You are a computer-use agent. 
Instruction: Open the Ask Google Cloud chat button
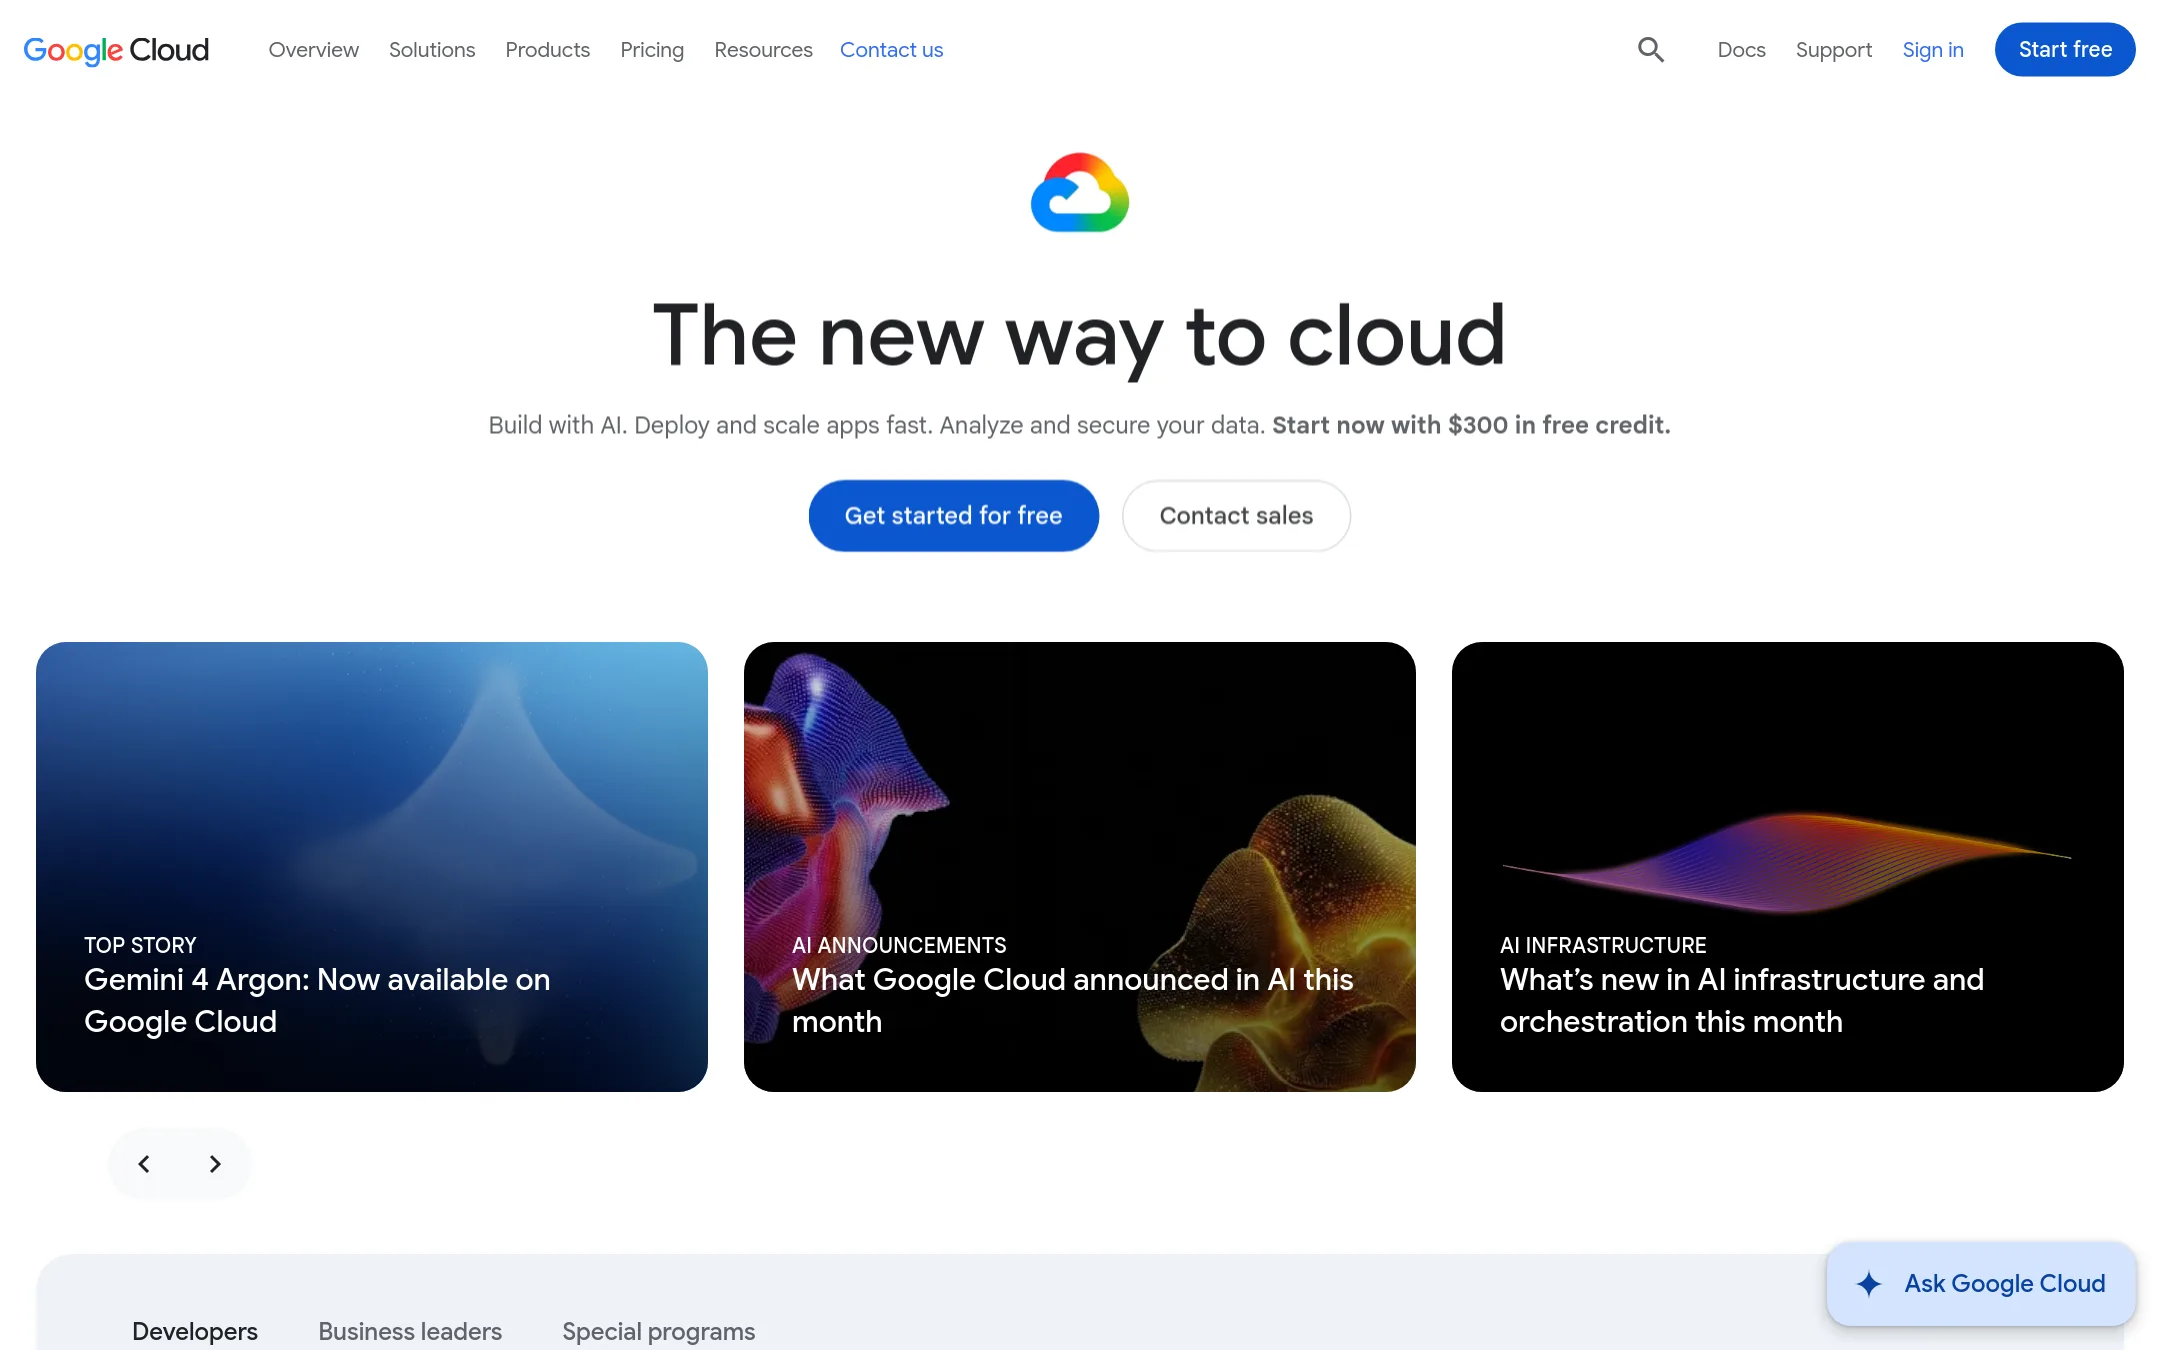click(x=1981, y=1284)
